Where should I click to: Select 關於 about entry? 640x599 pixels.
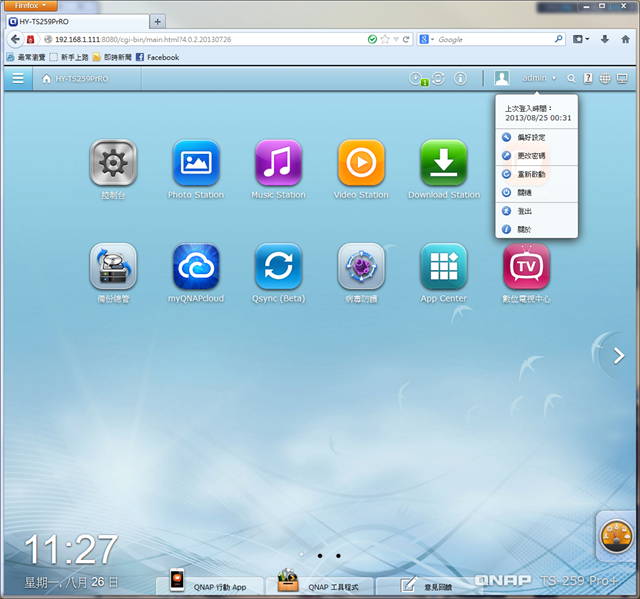click(x=536, y=229)
